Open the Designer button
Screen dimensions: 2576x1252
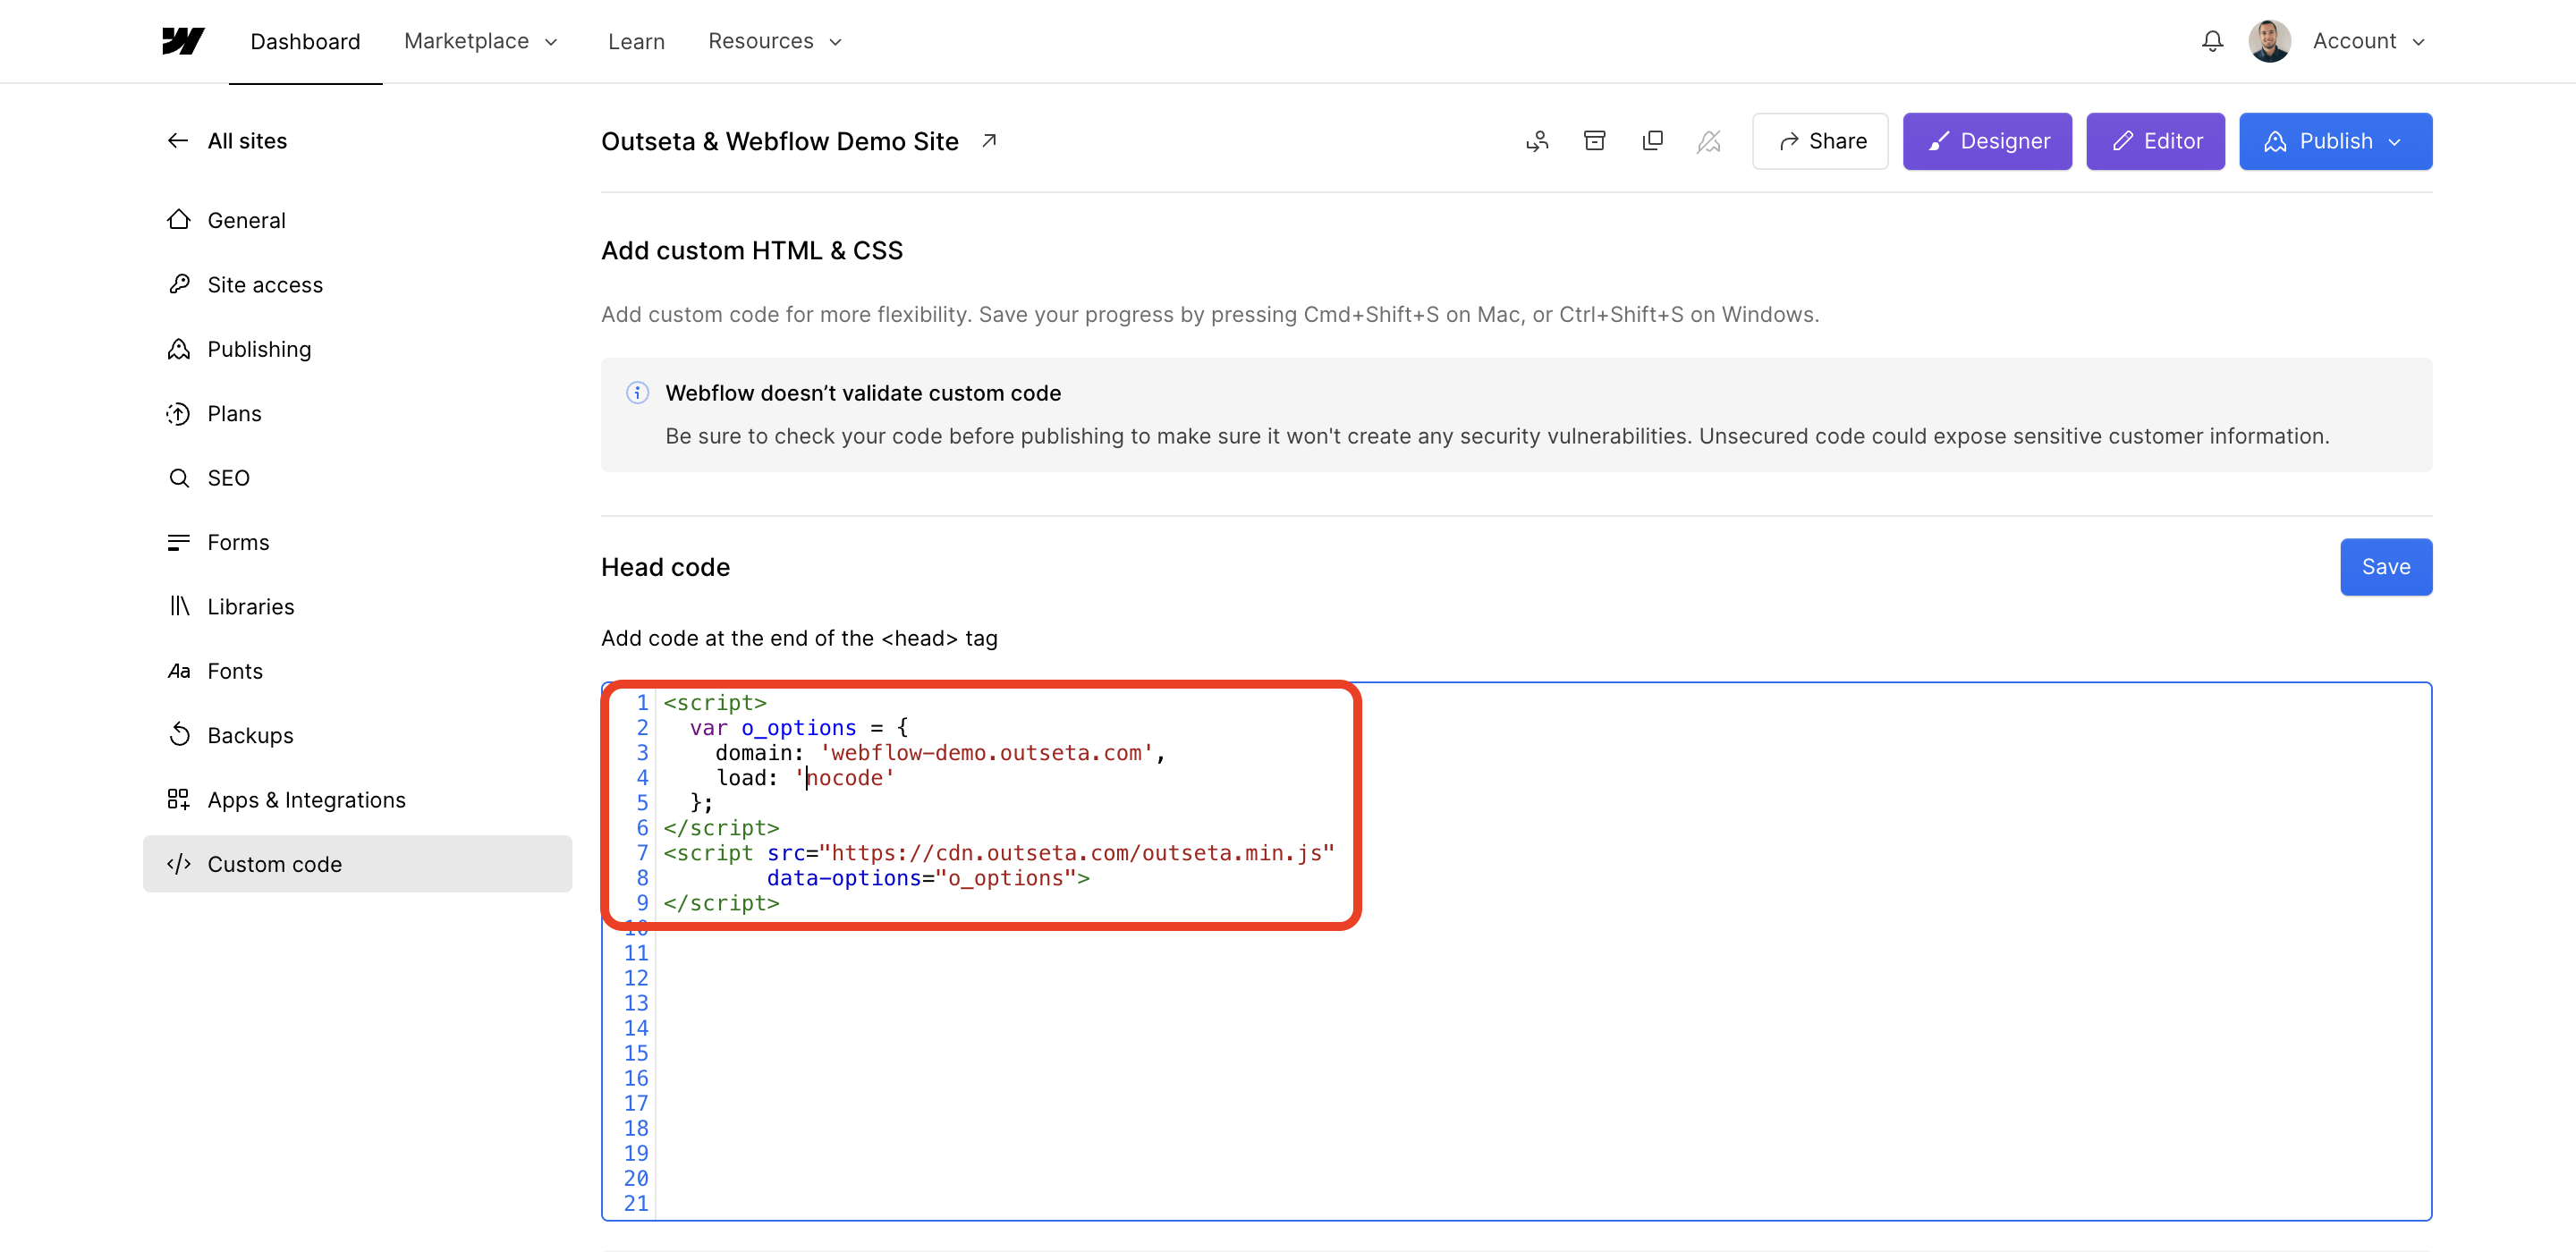[1986, 141]
